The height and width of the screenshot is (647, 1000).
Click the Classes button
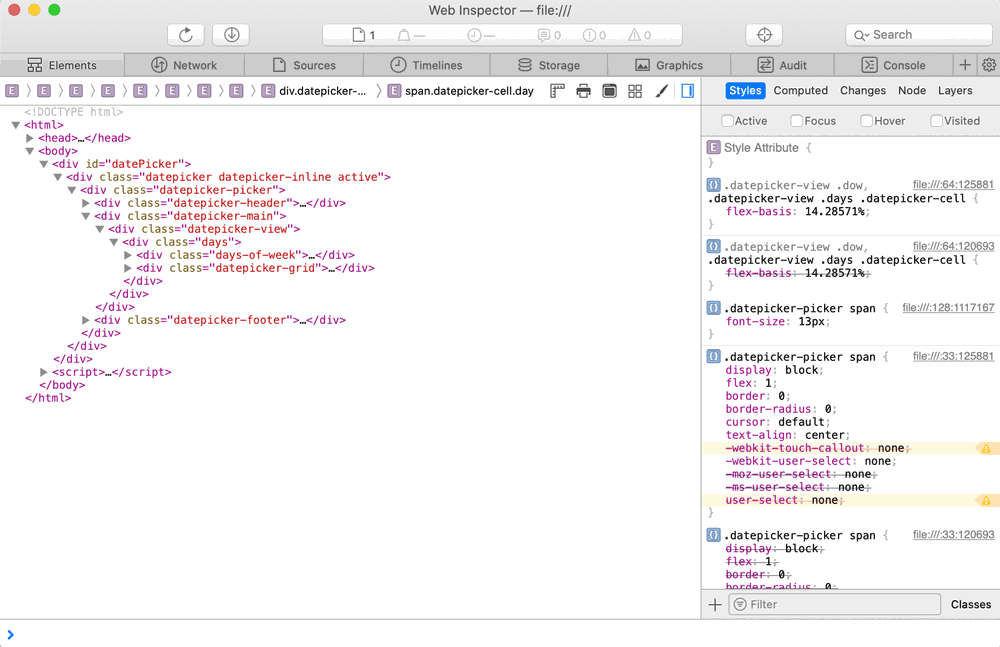pyautogui.click(x=971, y=604)
